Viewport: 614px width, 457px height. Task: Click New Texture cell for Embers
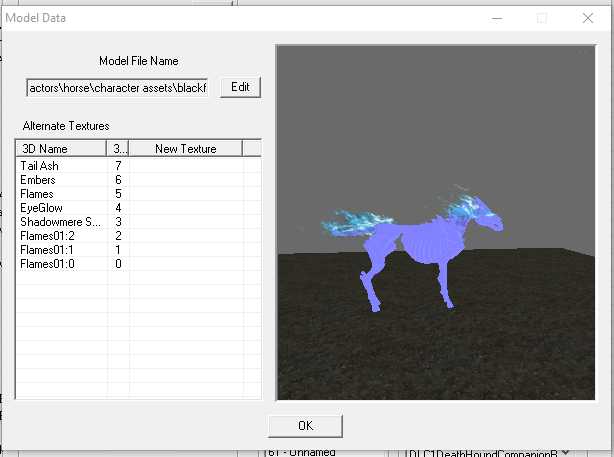[x=186, y=180]
